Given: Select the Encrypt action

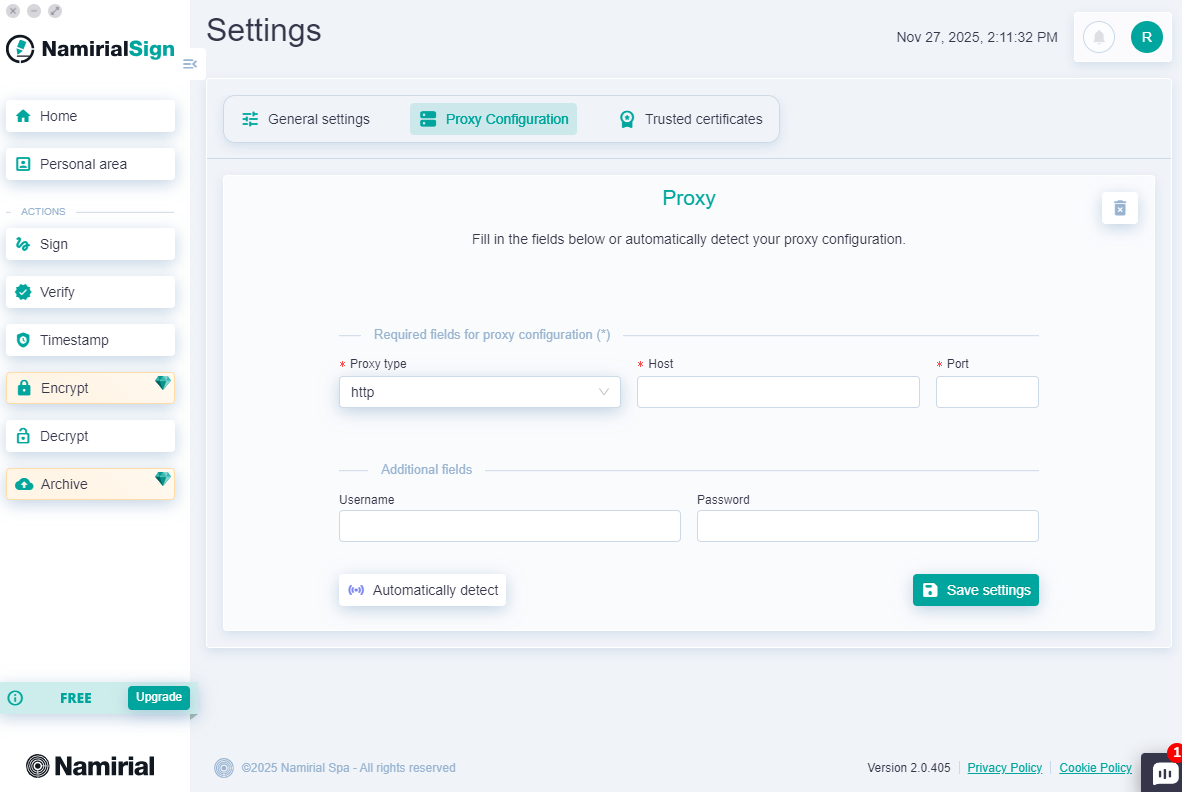Looking at the screenshot, I should (x=90, y=388).
